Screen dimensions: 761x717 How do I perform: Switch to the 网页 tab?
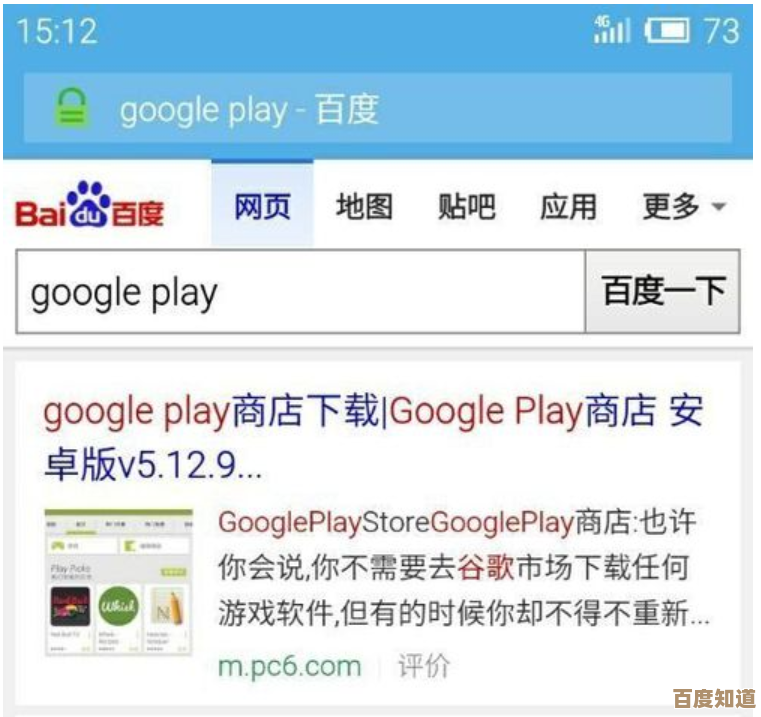pyautogui.click(x=262, y=206)
